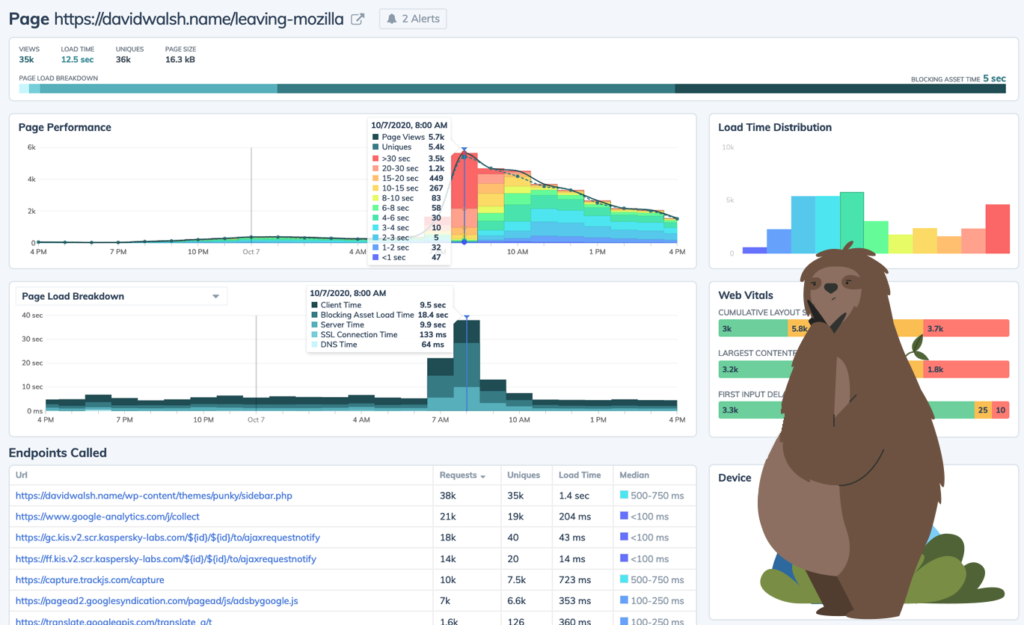
Task: Click the green 3k segment under Cumulative Layout
Action: click(753, 329)
